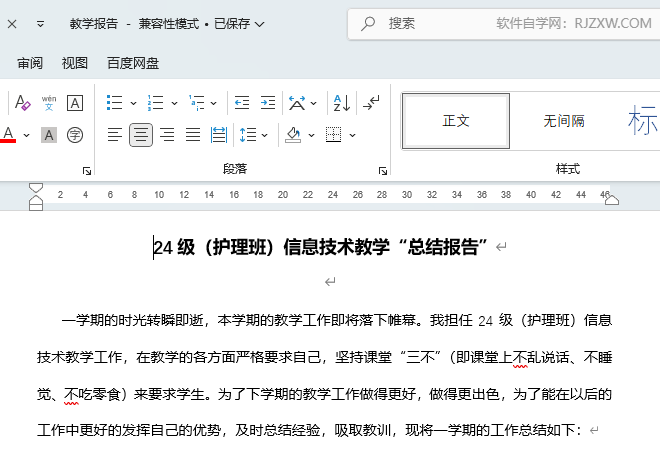Click the document name 教学报告

pos(94,24)
